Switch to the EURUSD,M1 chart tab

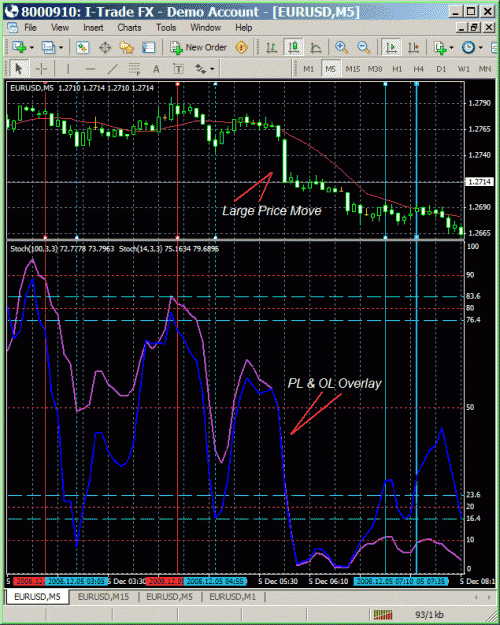[x=232, y=597]
